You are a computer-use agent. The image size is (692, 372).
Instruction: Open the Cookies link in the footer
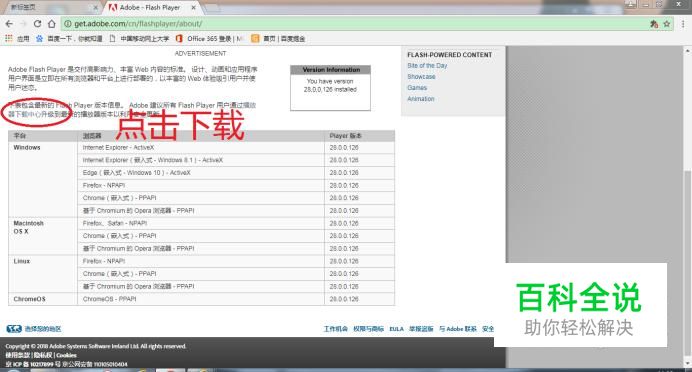66,355
